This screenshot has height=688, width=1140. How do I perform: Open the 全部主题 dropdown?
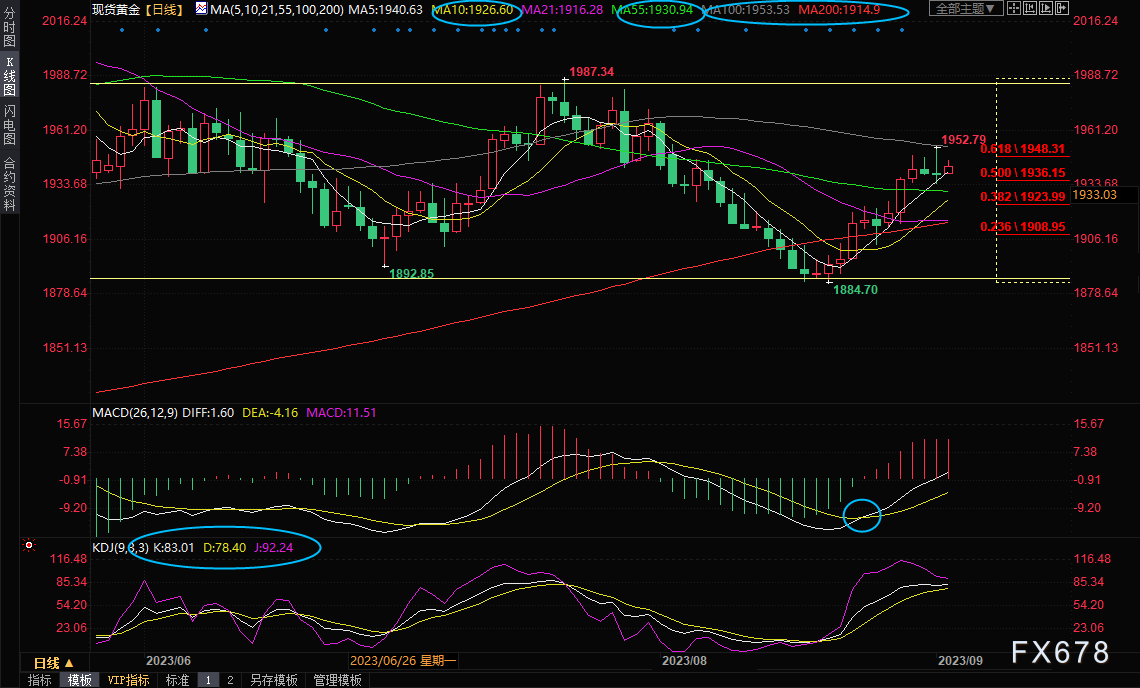pos(966,9)
